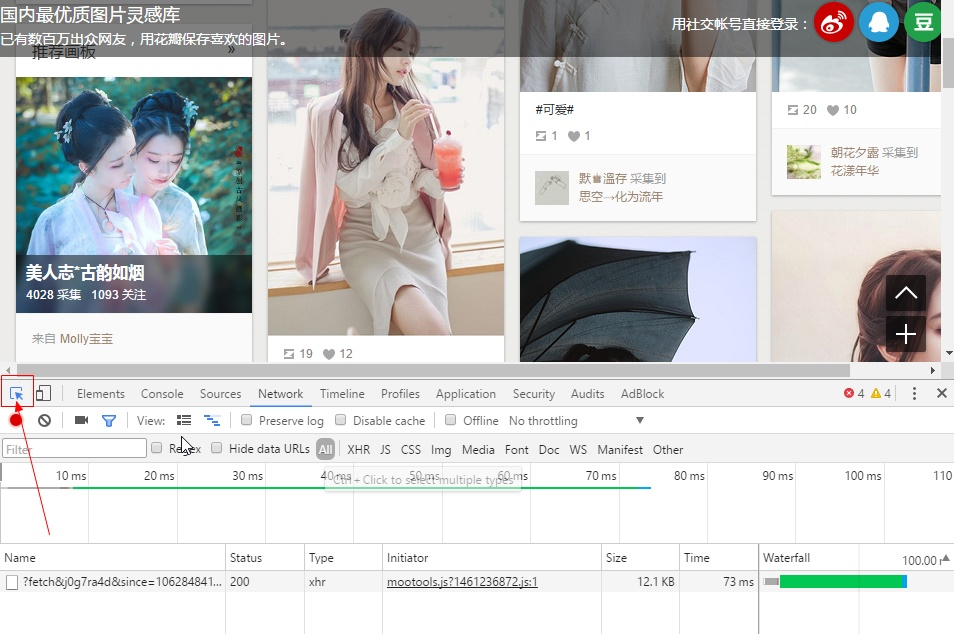
Task: Enable the Preserve log checkbox
Action: point(247,420)
